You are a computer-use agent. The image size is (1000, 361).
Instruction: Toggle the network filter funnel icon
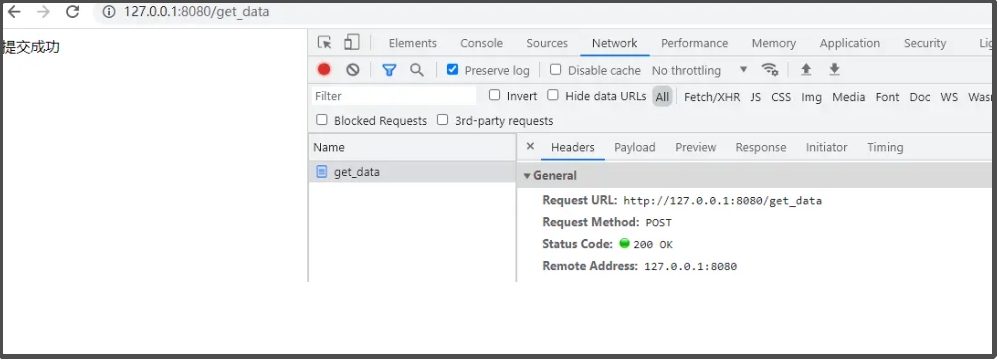pyautogui.click(x=389, y=70)
